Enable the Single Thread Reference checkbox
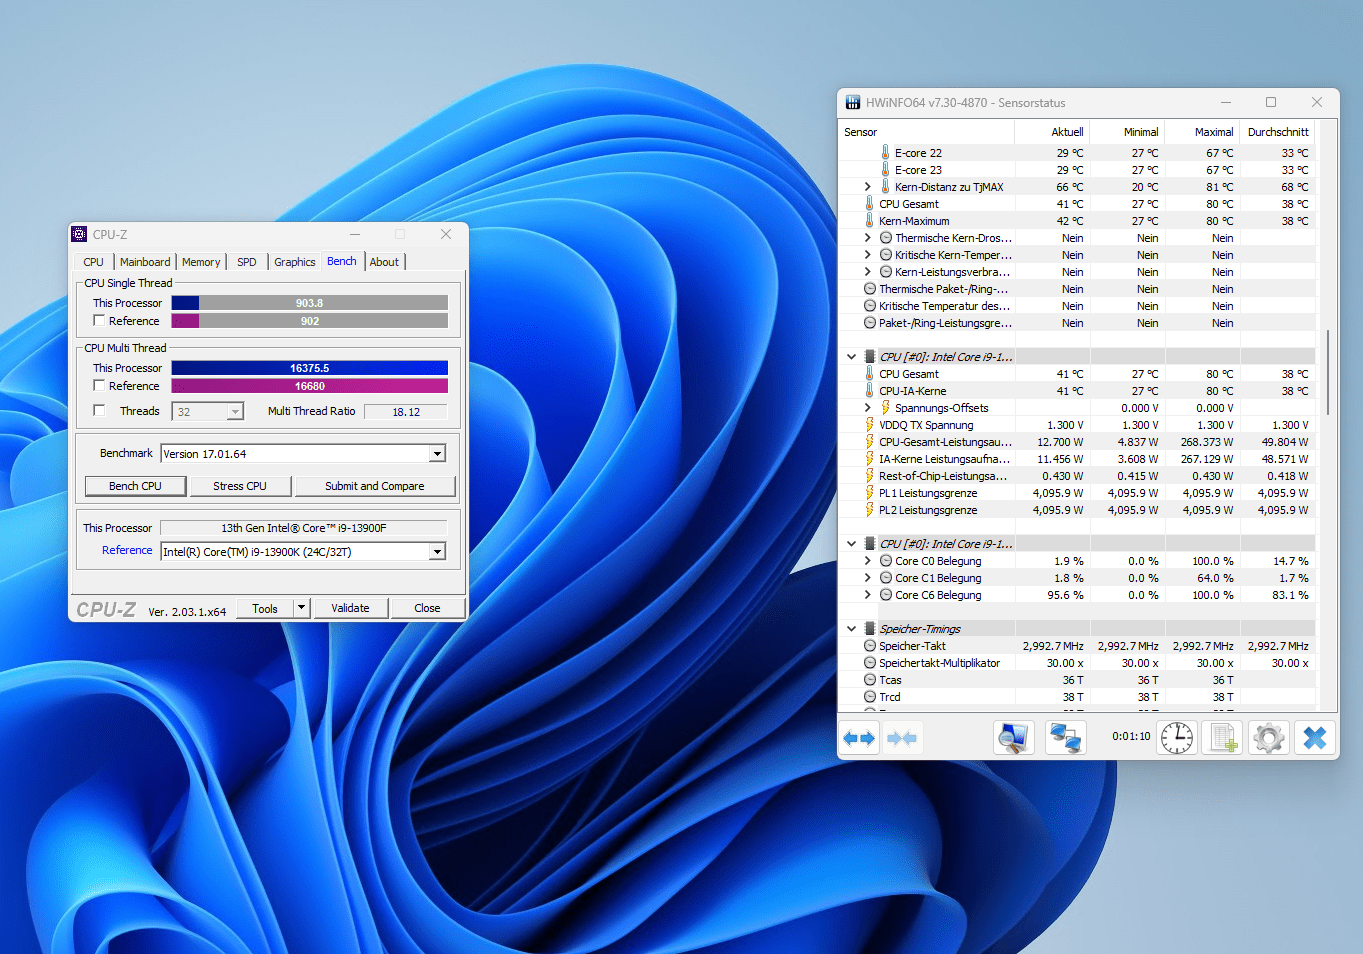The height and width of the screenshot is (954, 1363). [x=99, y=321]
